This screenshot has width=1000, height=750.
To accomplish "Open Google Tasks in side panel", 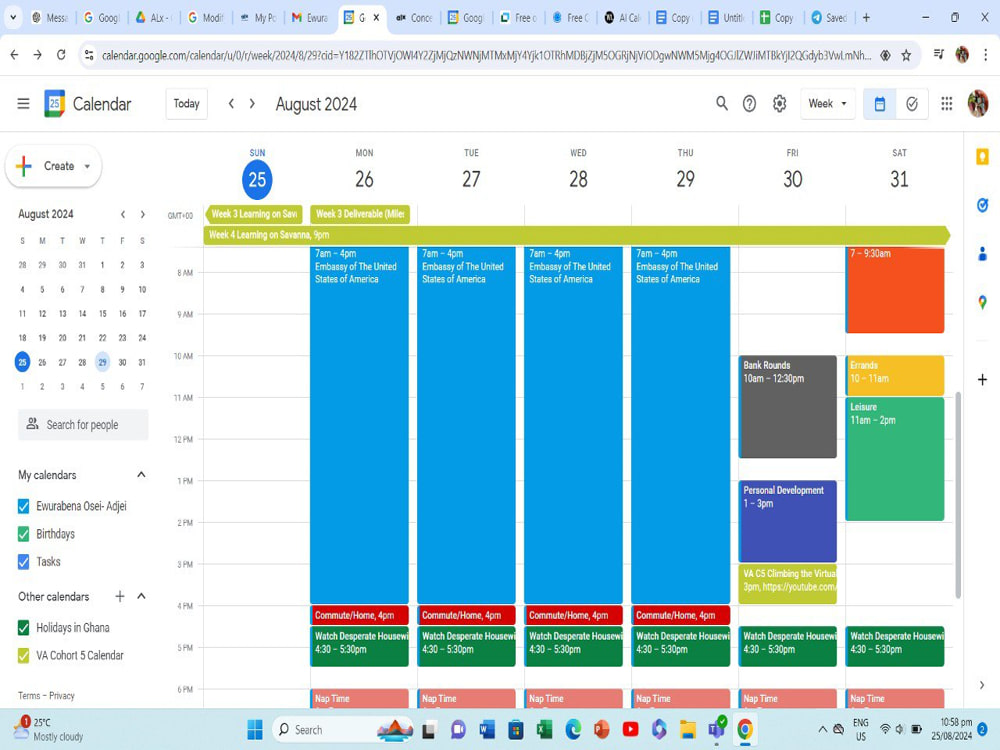I will (982, 205).
